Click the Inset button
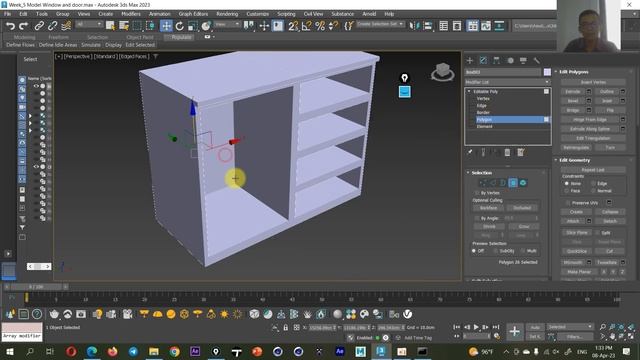This screenshot has height=360, width=640. point(607,101)
